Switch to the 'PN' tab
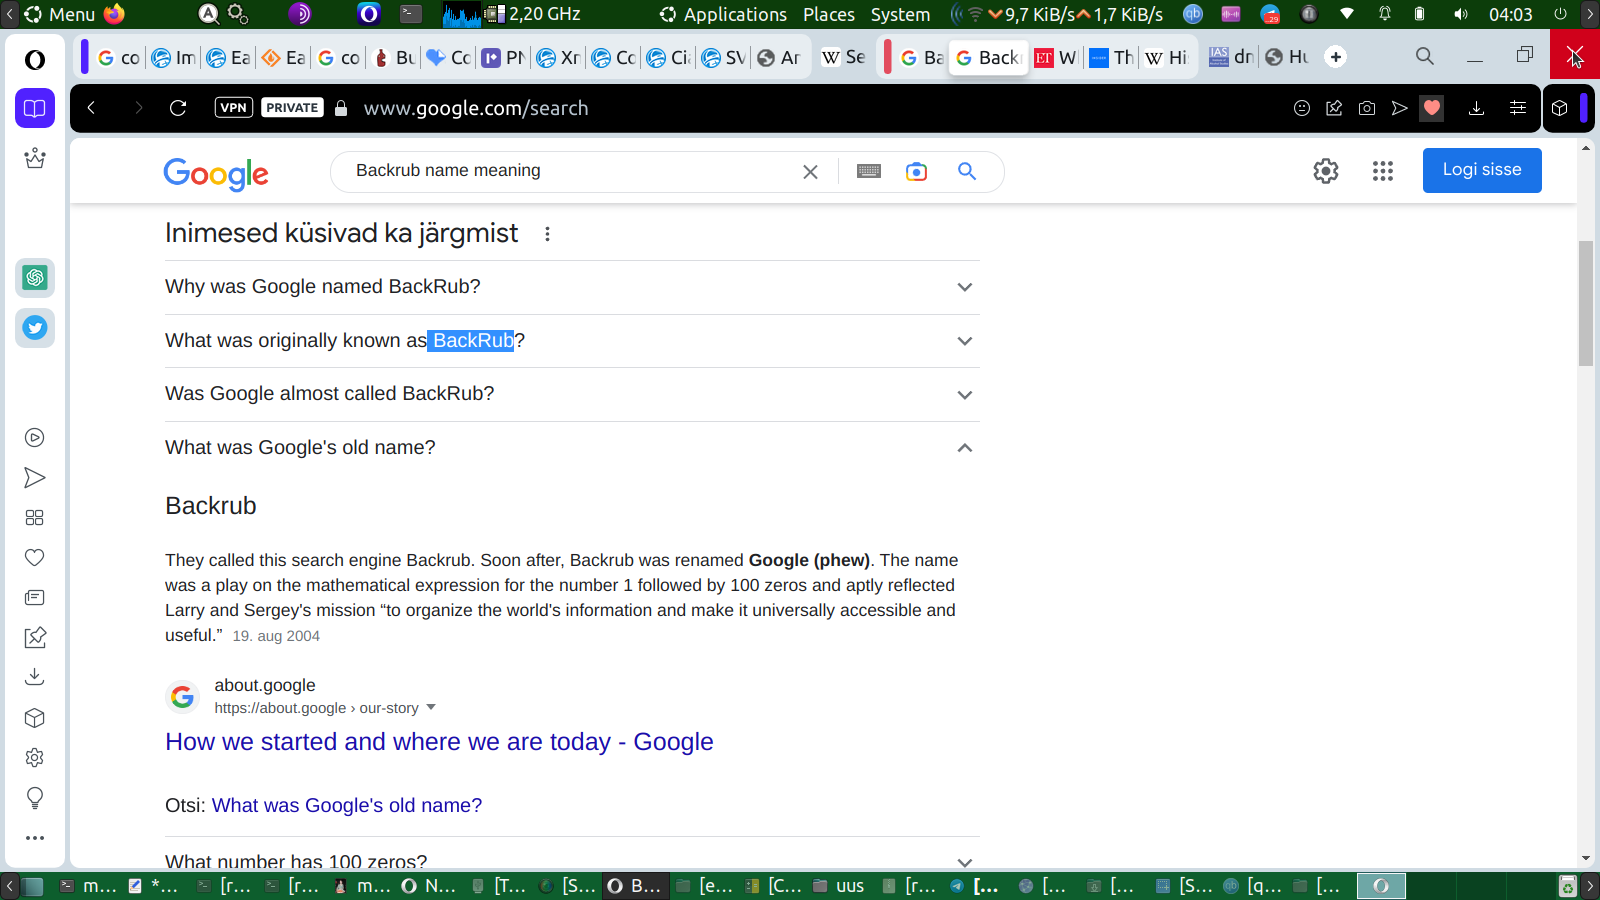 [505, 57]
